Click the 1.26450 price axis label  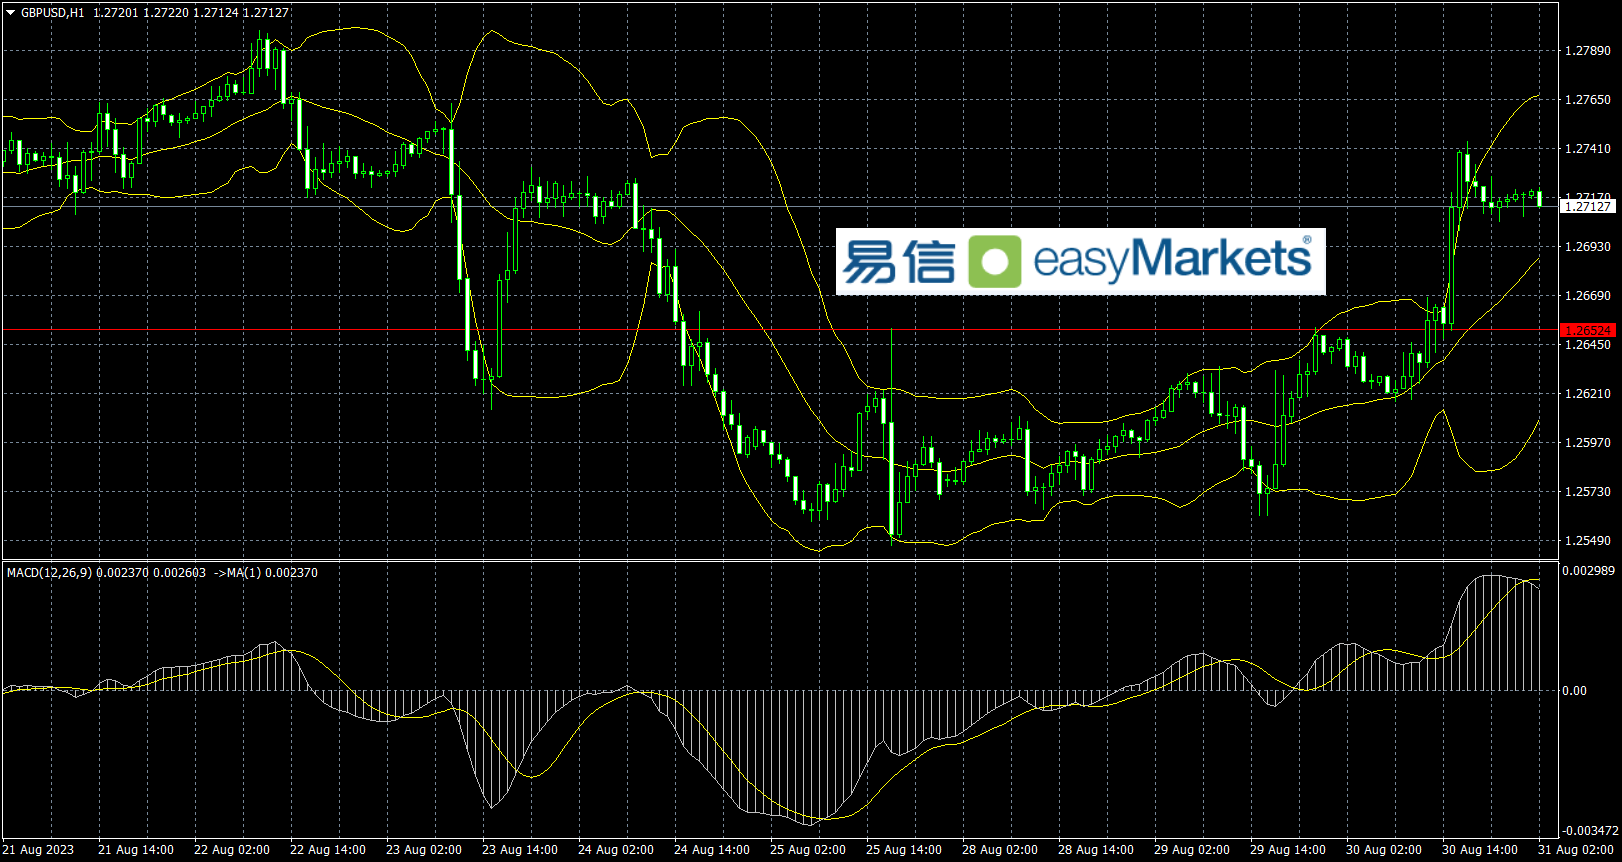pyautogui.click(x=1588, y=344)
